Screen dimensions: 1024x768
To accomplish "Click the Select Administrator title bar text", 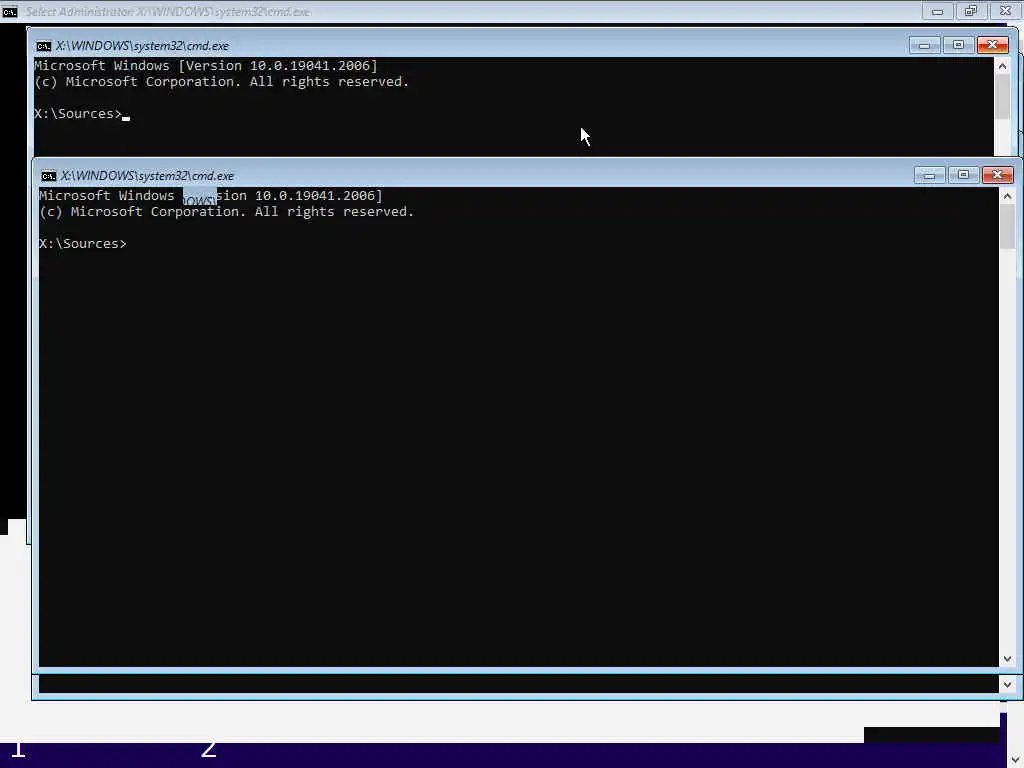I will [x=168, y=12].
